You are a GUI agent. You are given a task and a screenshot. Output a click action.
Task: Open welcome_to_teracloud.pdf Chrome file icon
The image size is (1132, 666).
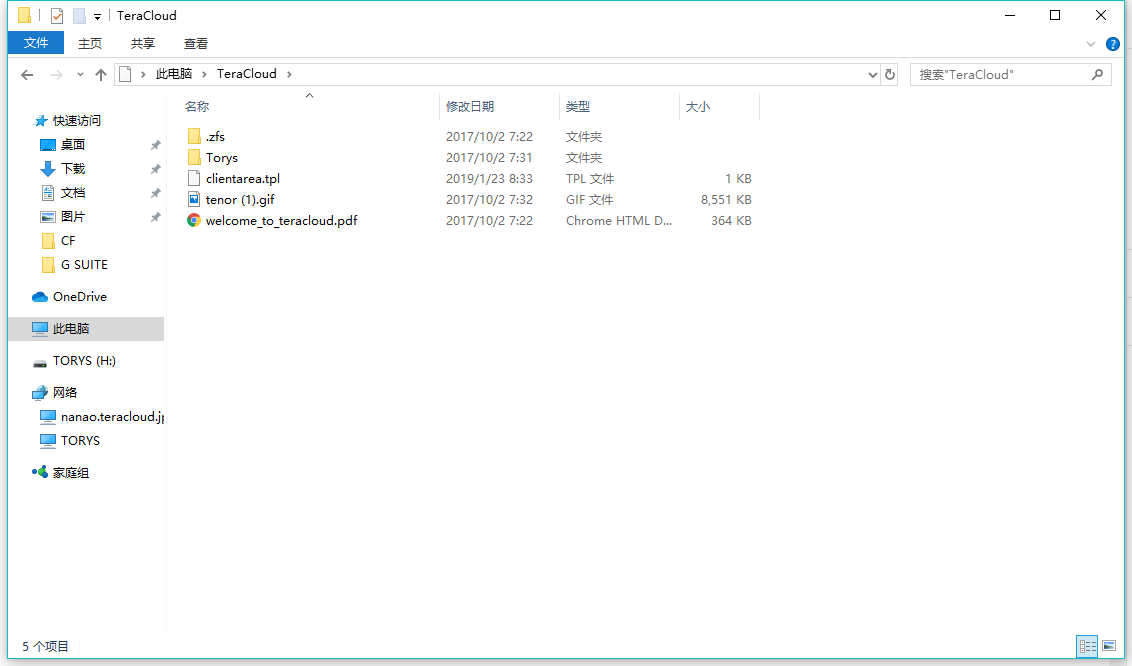pyautogui.click(x=194, y=221)
